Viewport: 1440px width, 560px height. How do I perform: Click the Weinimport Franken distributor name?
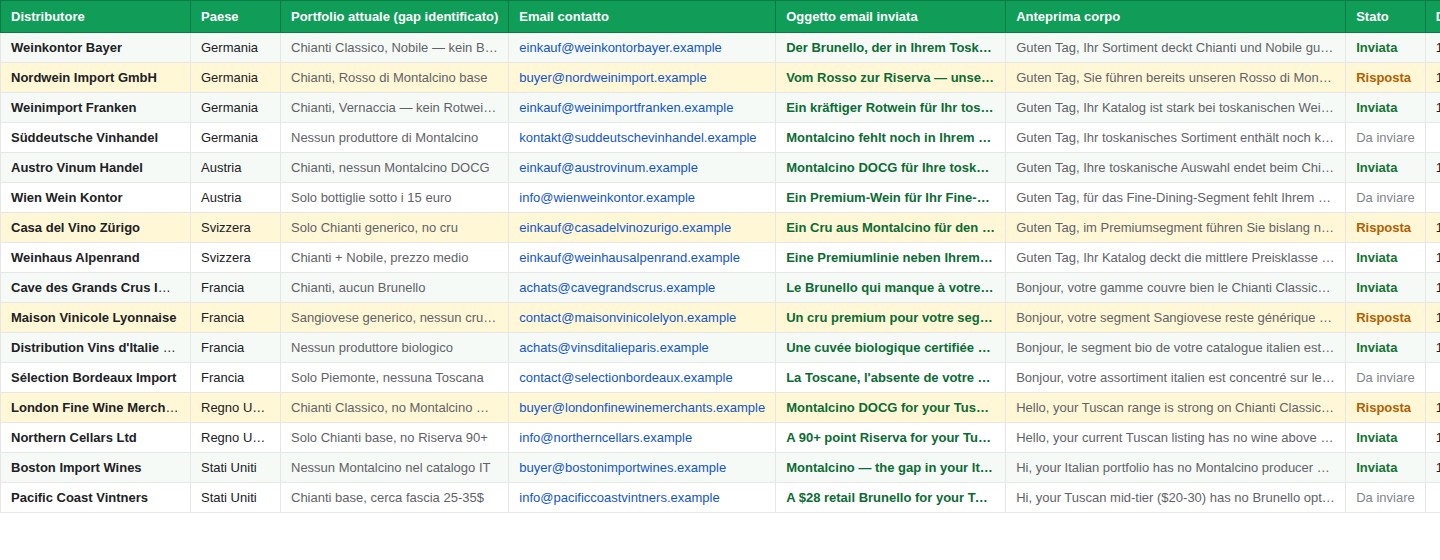click(x=74, y=108)
